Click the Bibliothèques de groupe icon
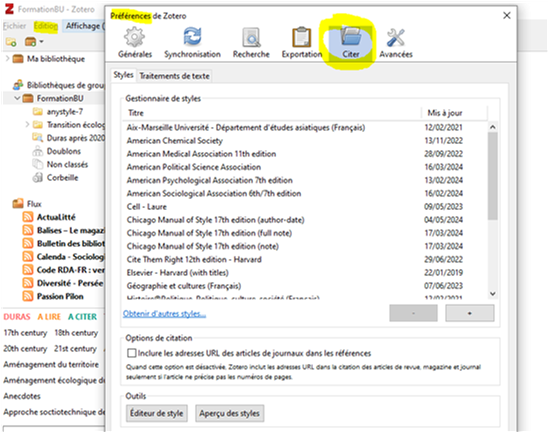 click(x=18, y=85)
